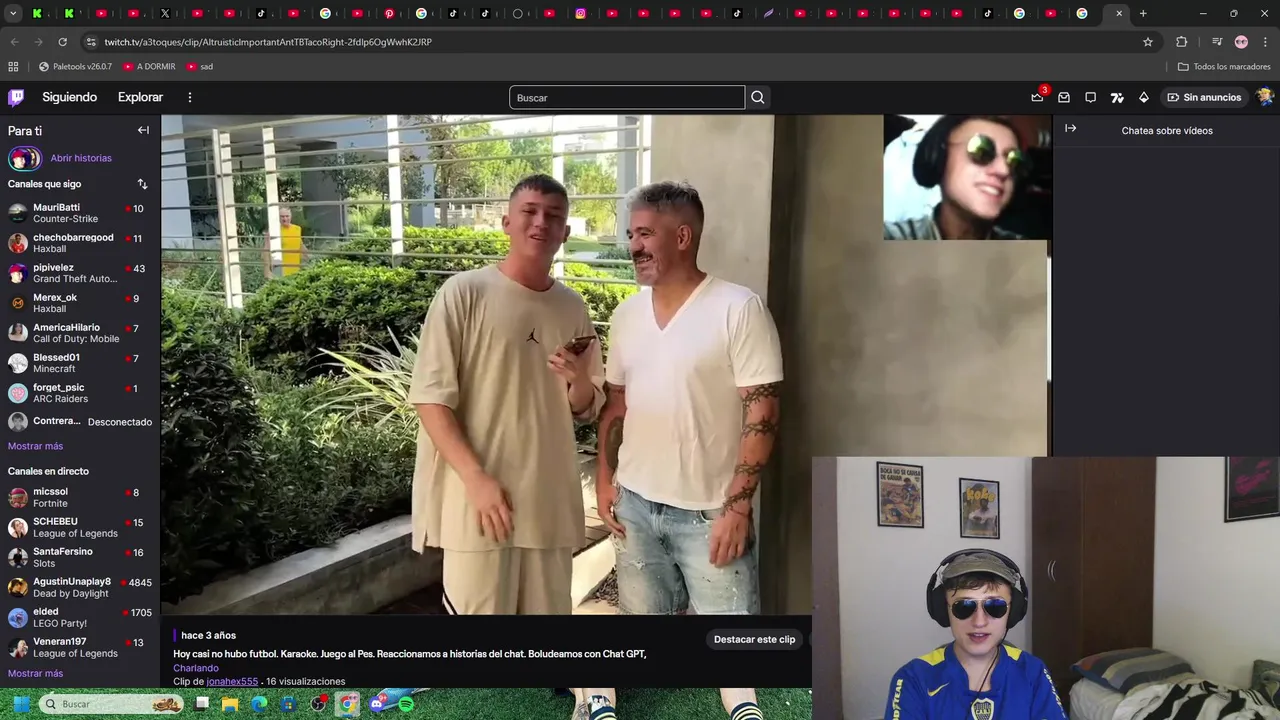Open AmericaHilario channel
Screen dimensions: 1280x720
80,333
